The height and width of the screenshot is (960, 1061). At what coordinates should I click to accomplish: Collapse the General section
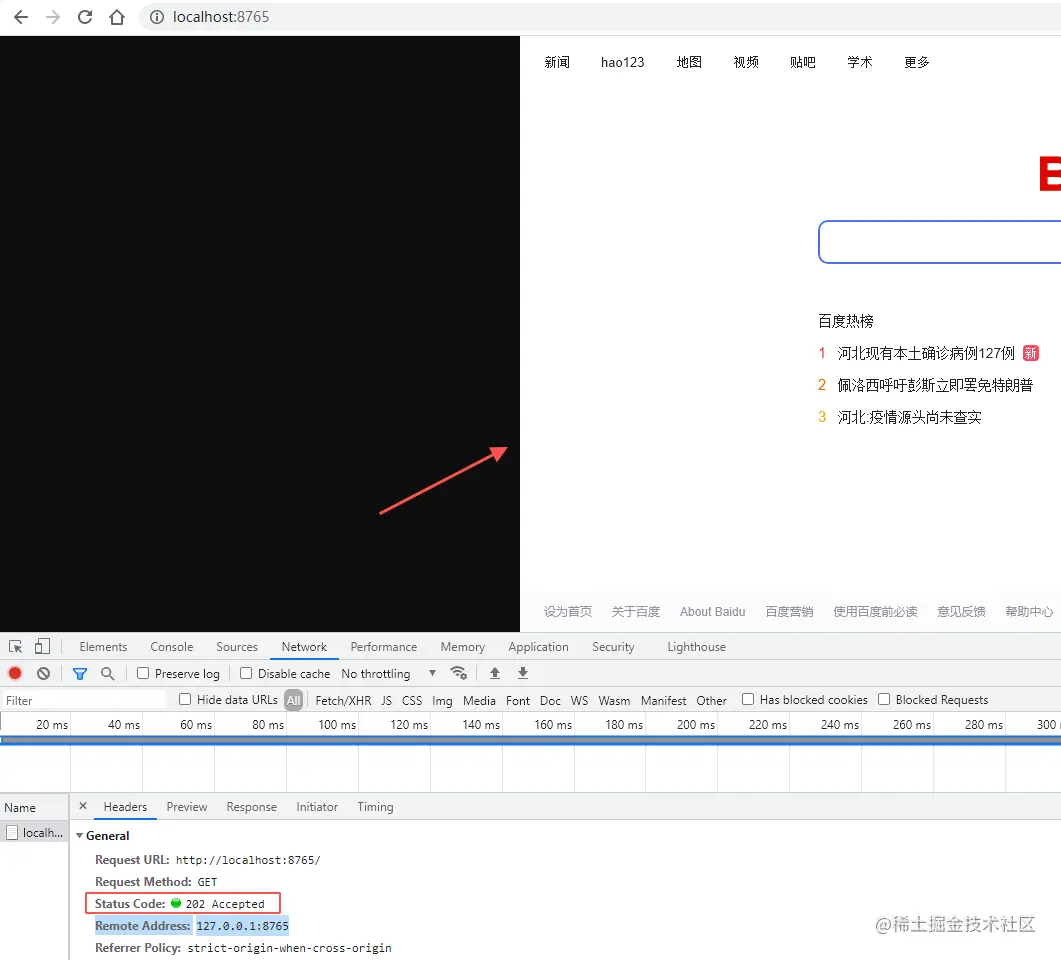[x=80, y=835]
